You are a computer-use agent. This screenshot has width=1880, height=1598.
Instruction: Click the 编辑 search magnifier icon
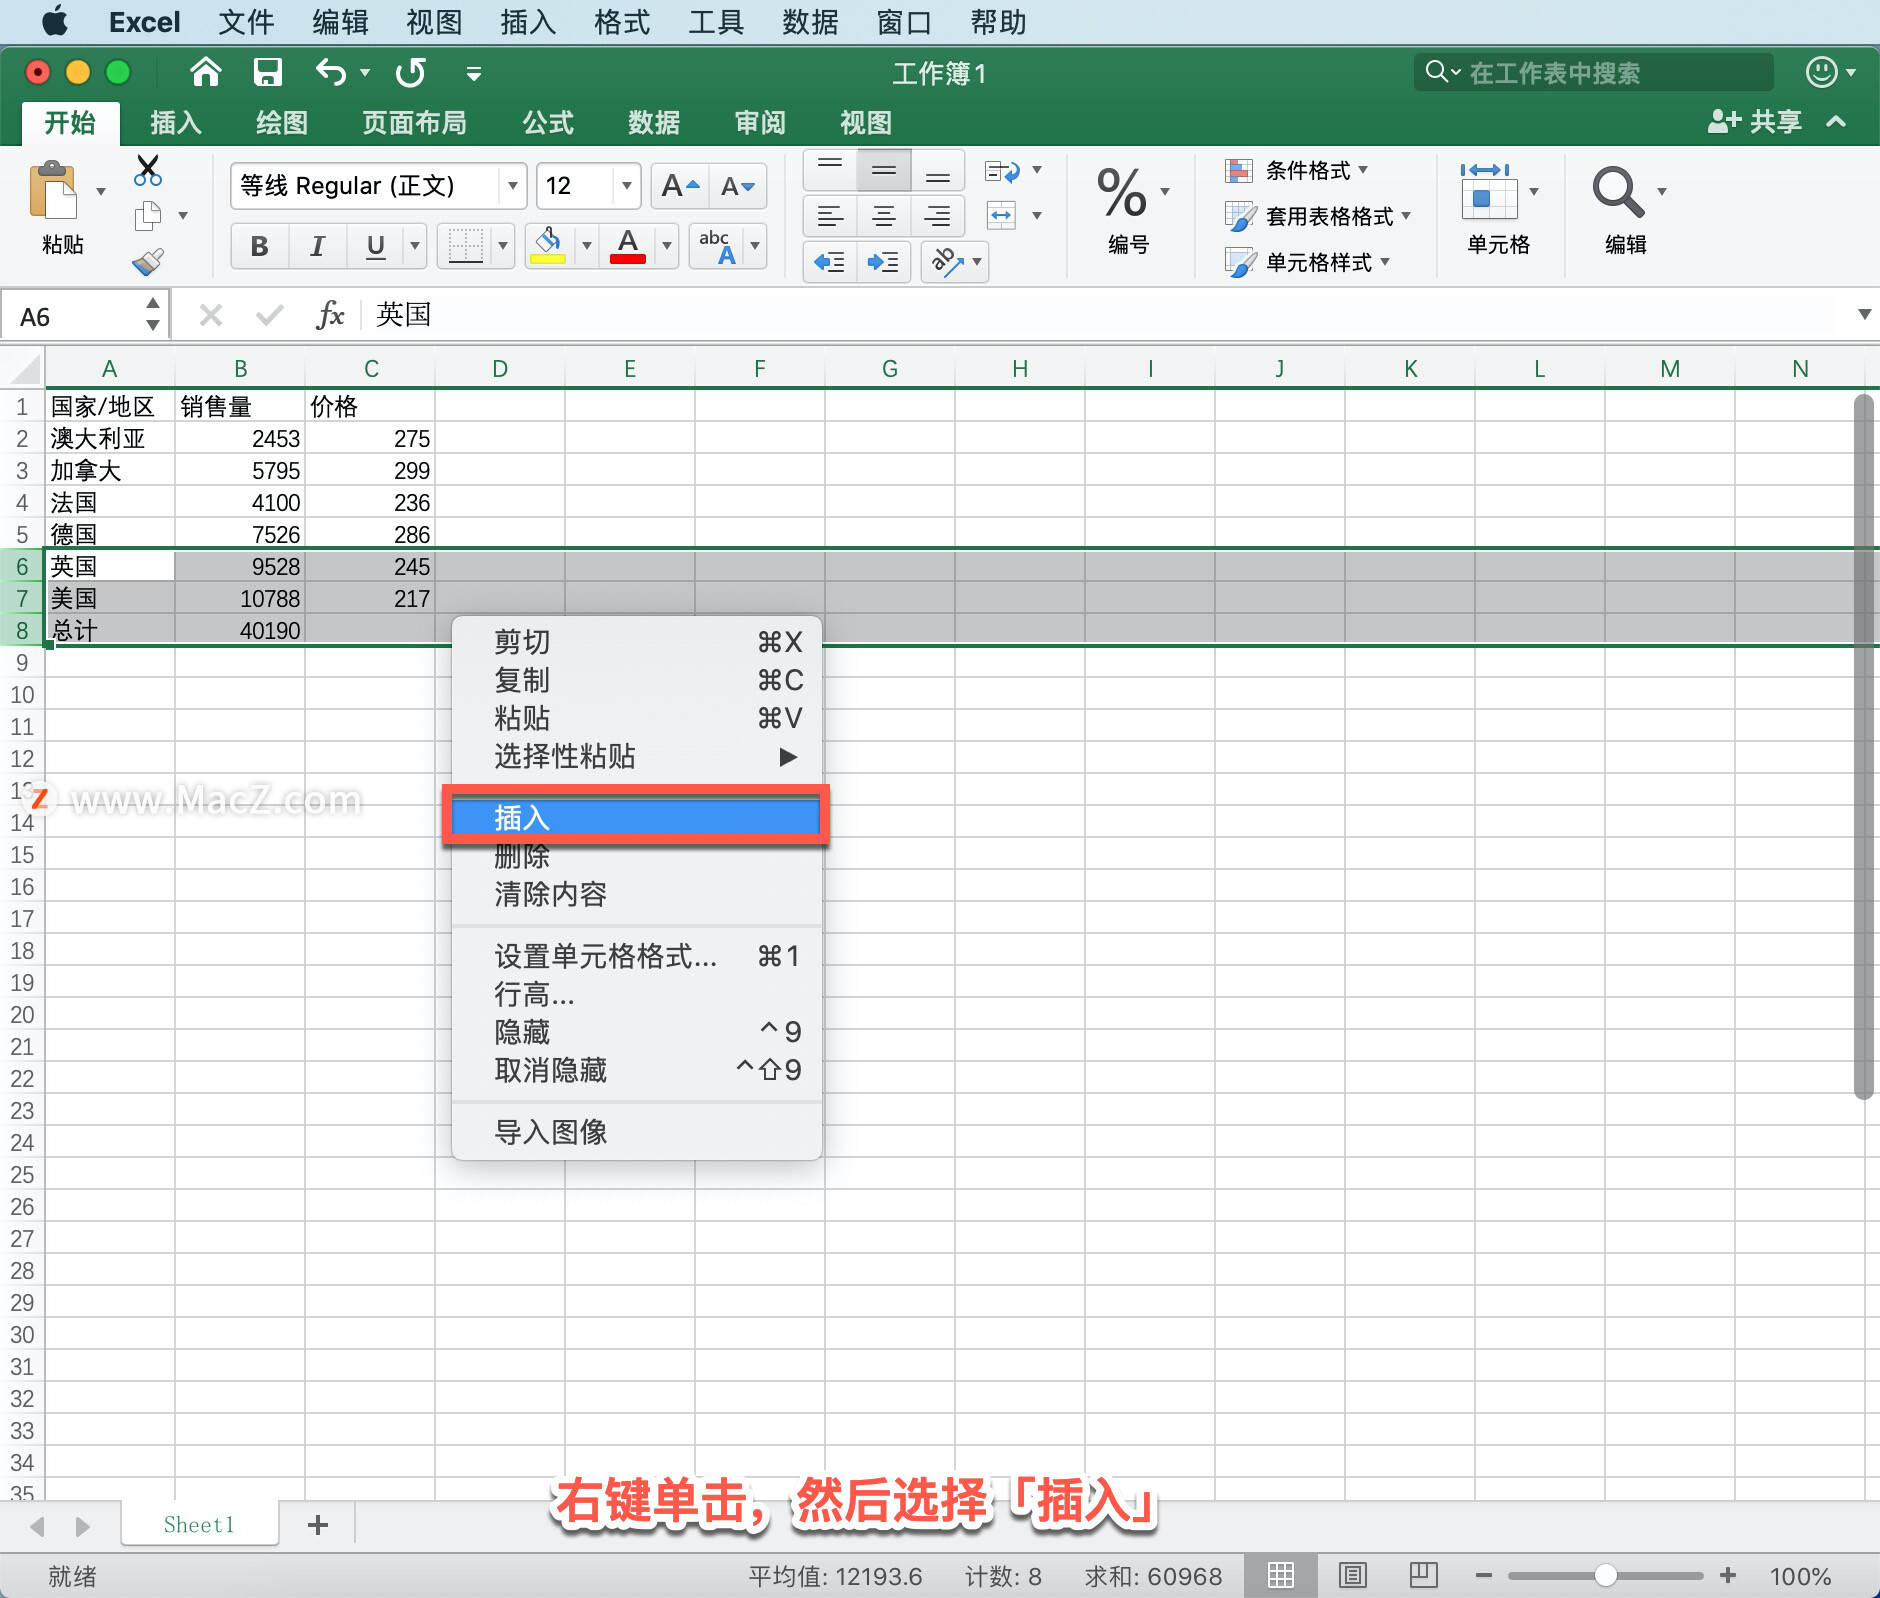[x=1617, y=192]
